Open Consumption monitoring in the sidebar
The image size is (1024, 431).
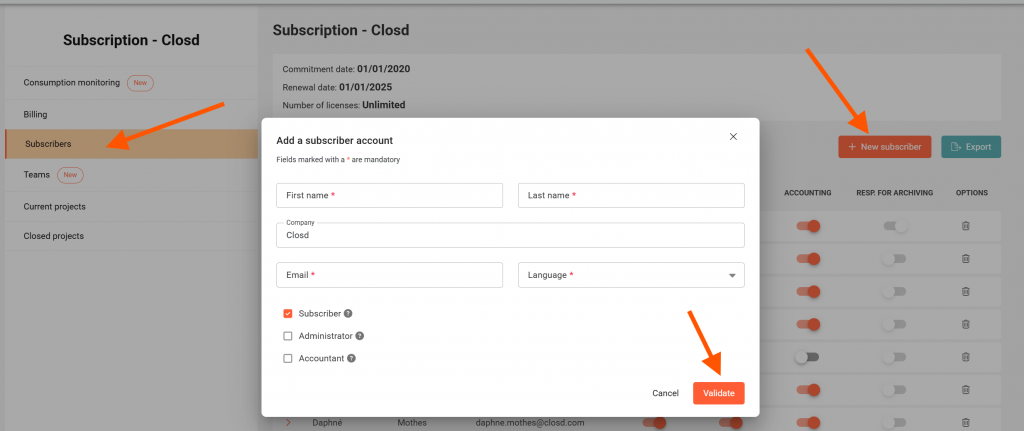(x=72, y=82)
